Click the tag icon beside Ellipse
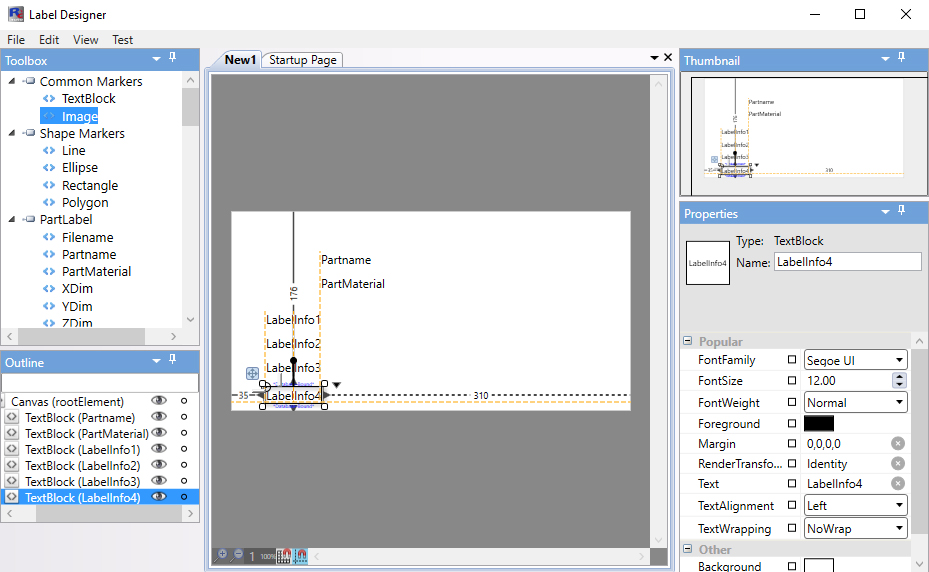This screenshot has height=572, width=929. [49, 168]
